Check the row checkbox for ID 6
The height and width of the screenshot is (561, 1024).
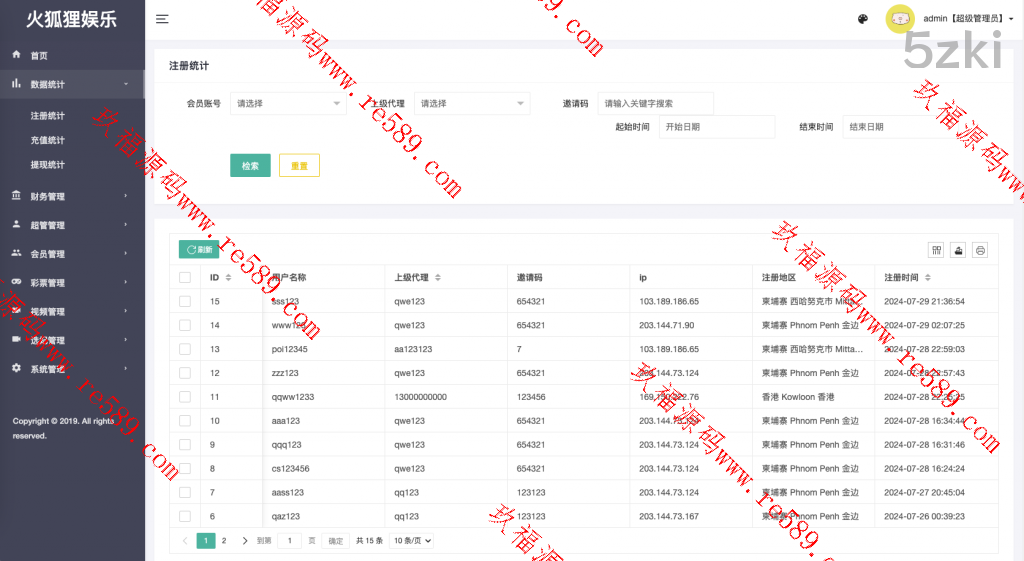click(185, 517)
